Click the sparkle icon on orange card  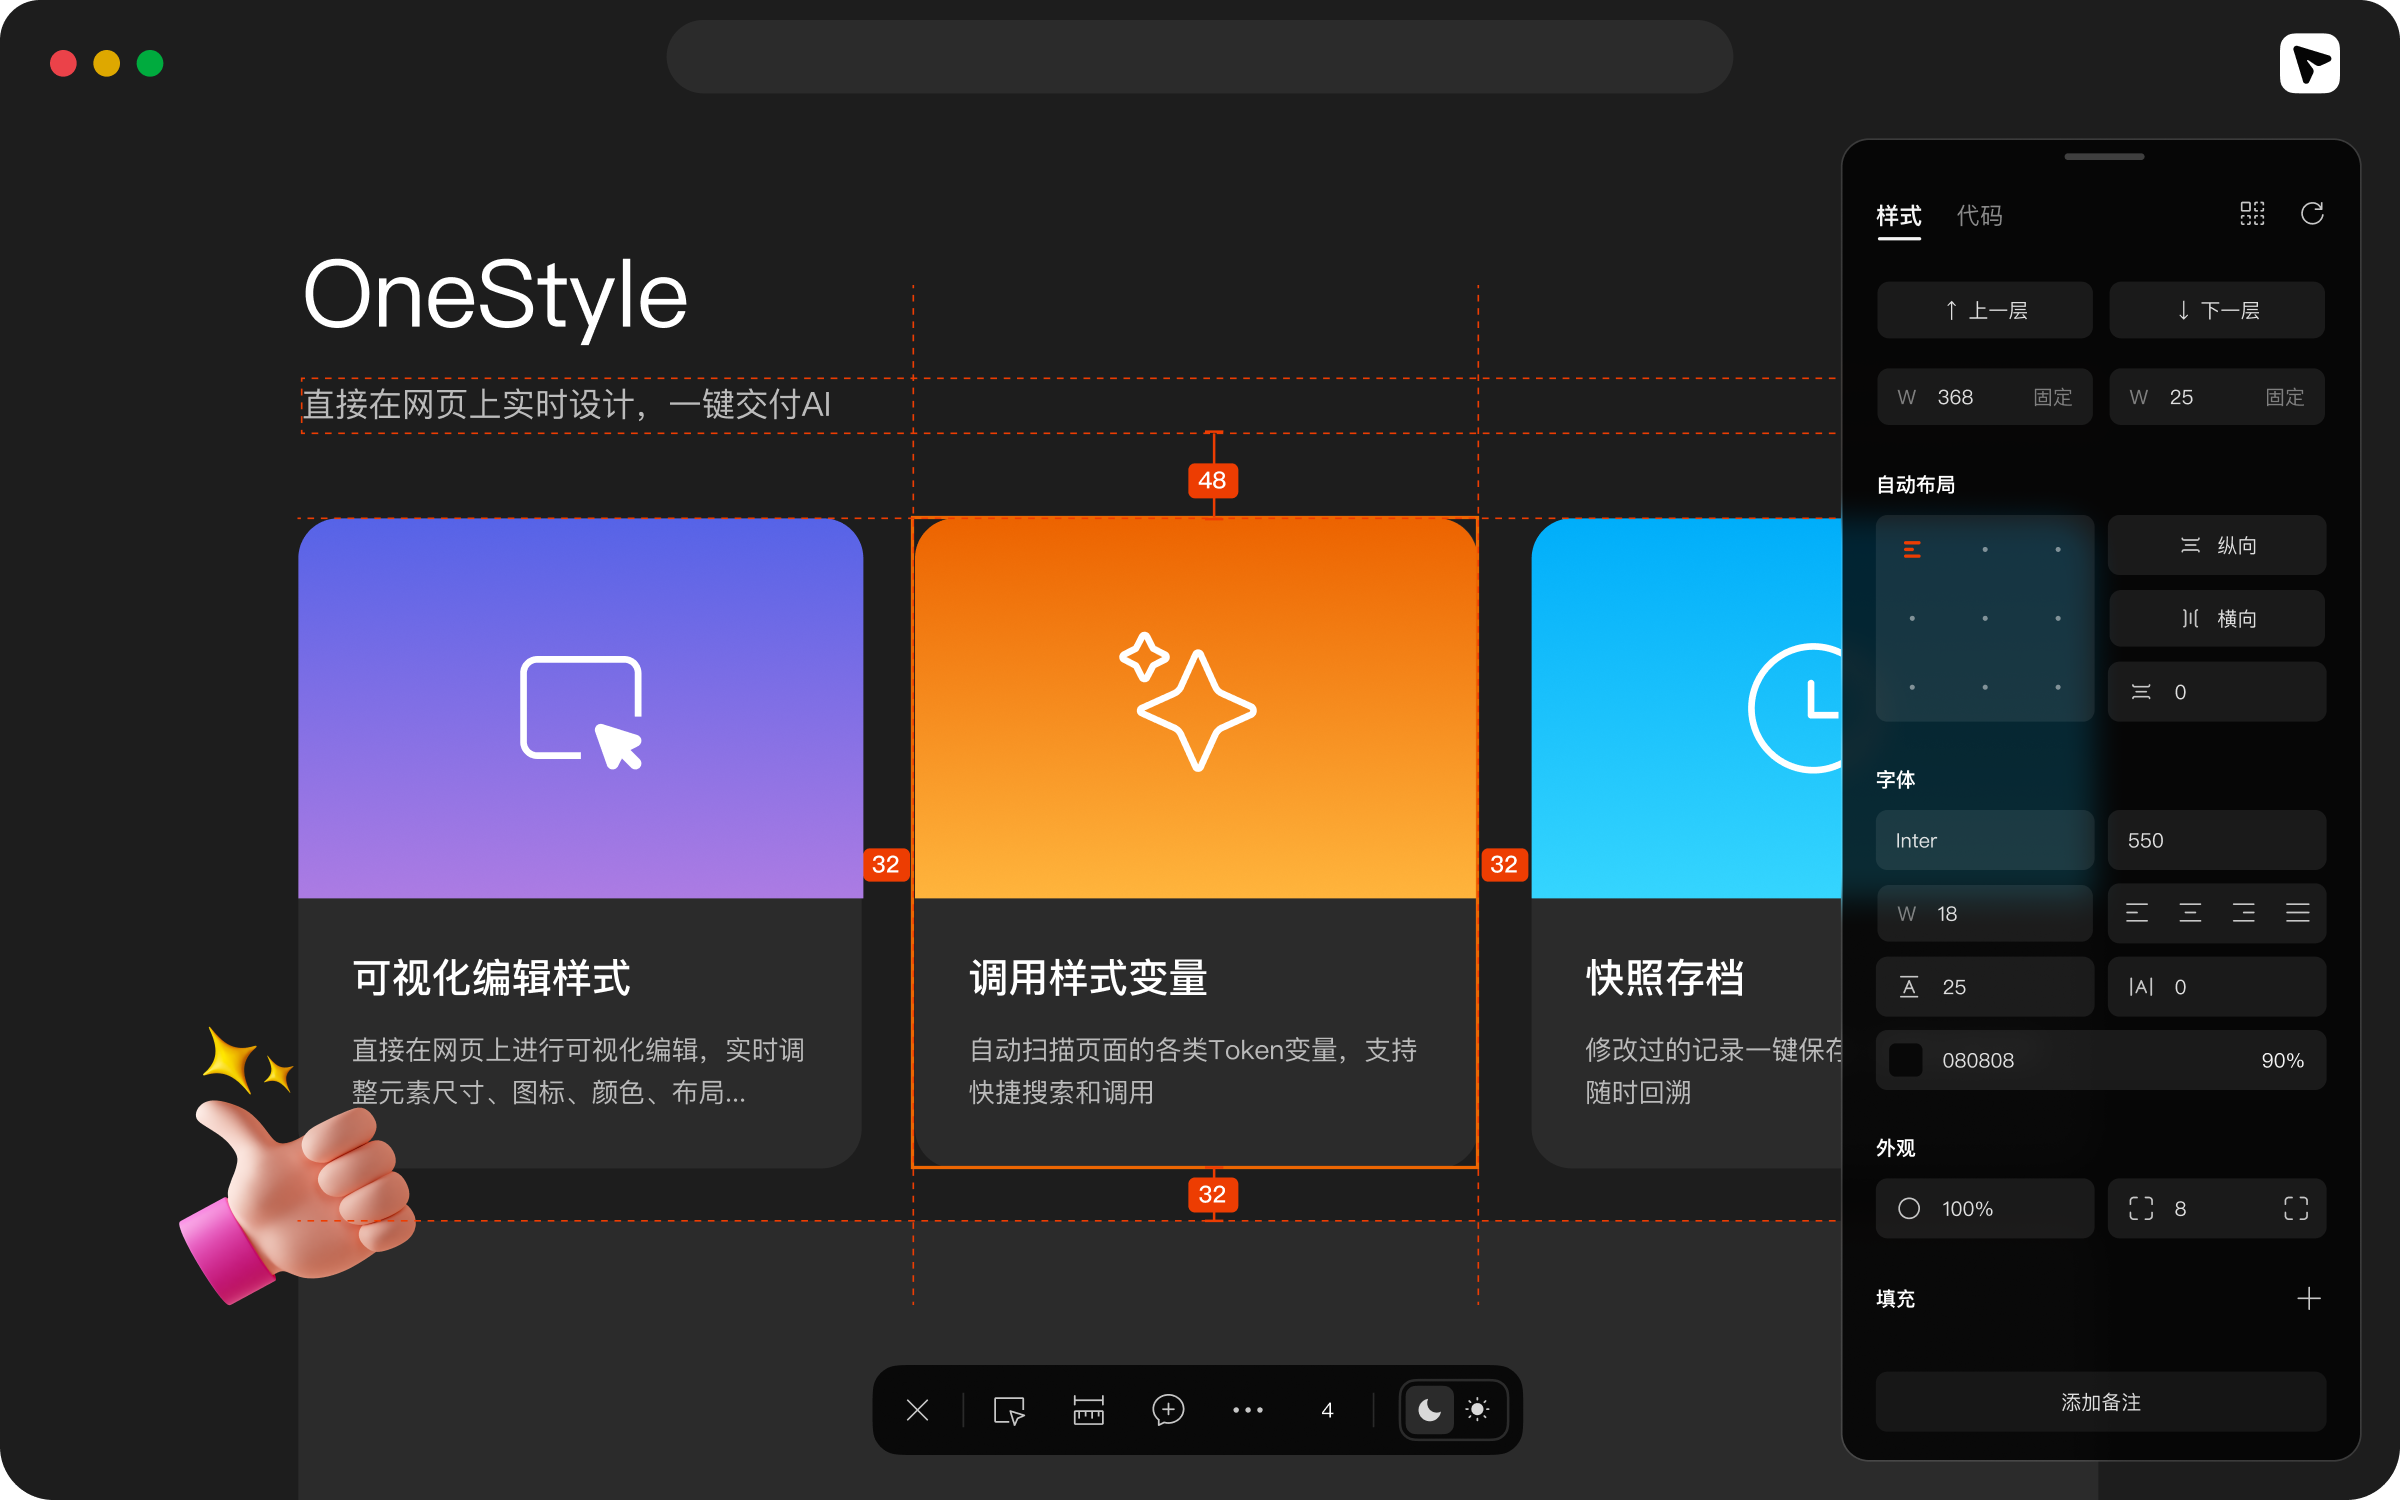(x=1188, y=701)
